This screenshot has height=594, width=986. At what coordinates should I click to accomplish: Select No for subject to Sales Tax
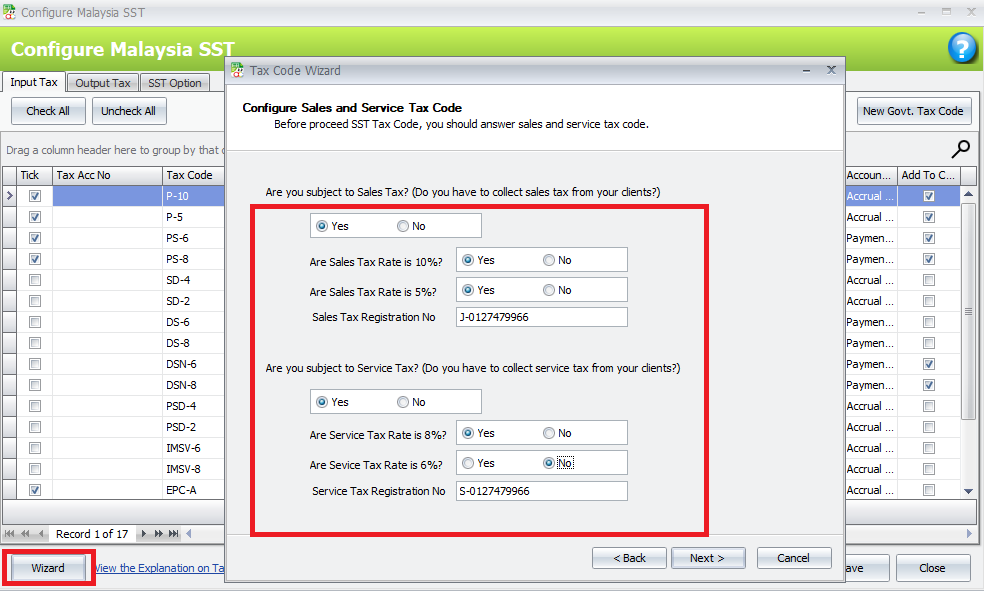403,226
